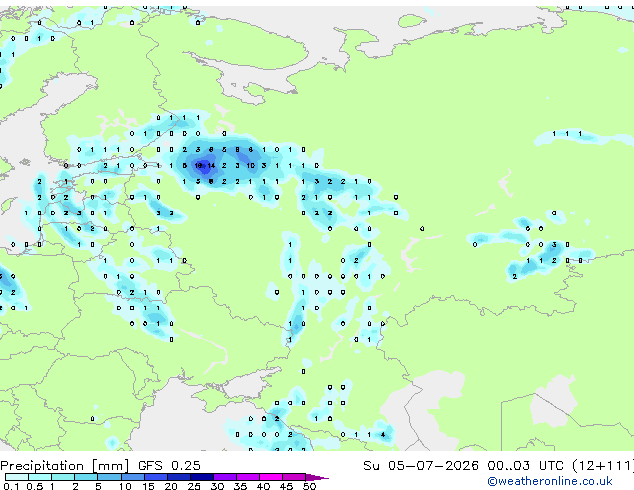Pick the 20 to 25 mm legend swatch
This screenshot has width=634, height=490.
click(179, 477)
